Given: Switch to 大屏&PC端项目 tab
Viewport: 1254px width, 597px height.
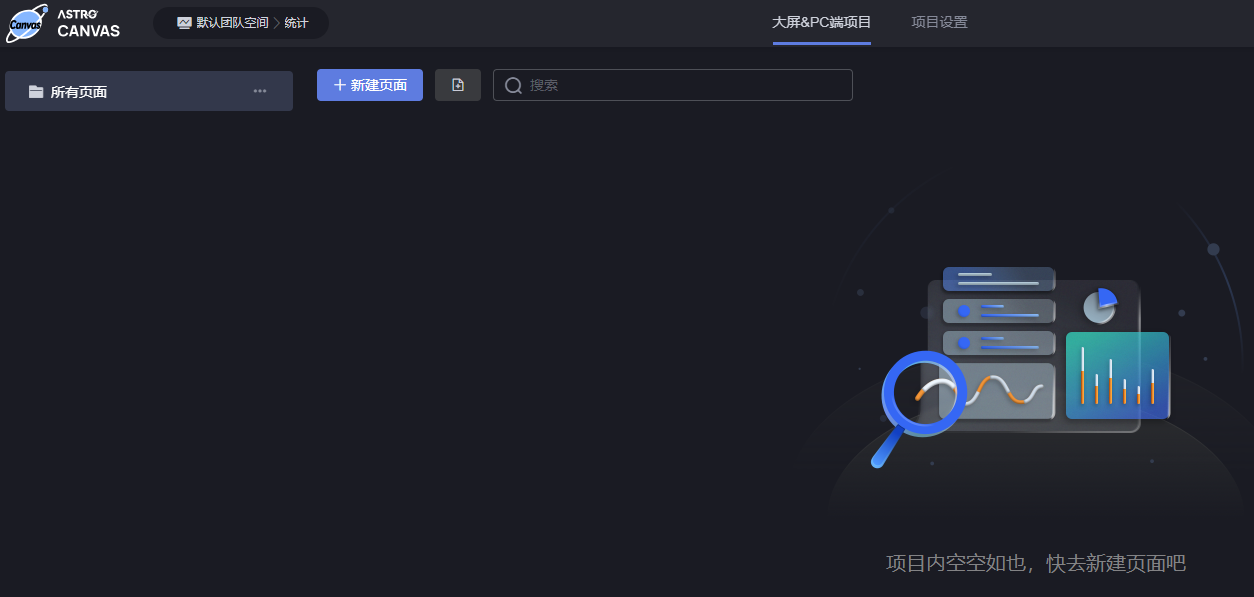Looking at the screenshot, I should click(x=822, y=22).
